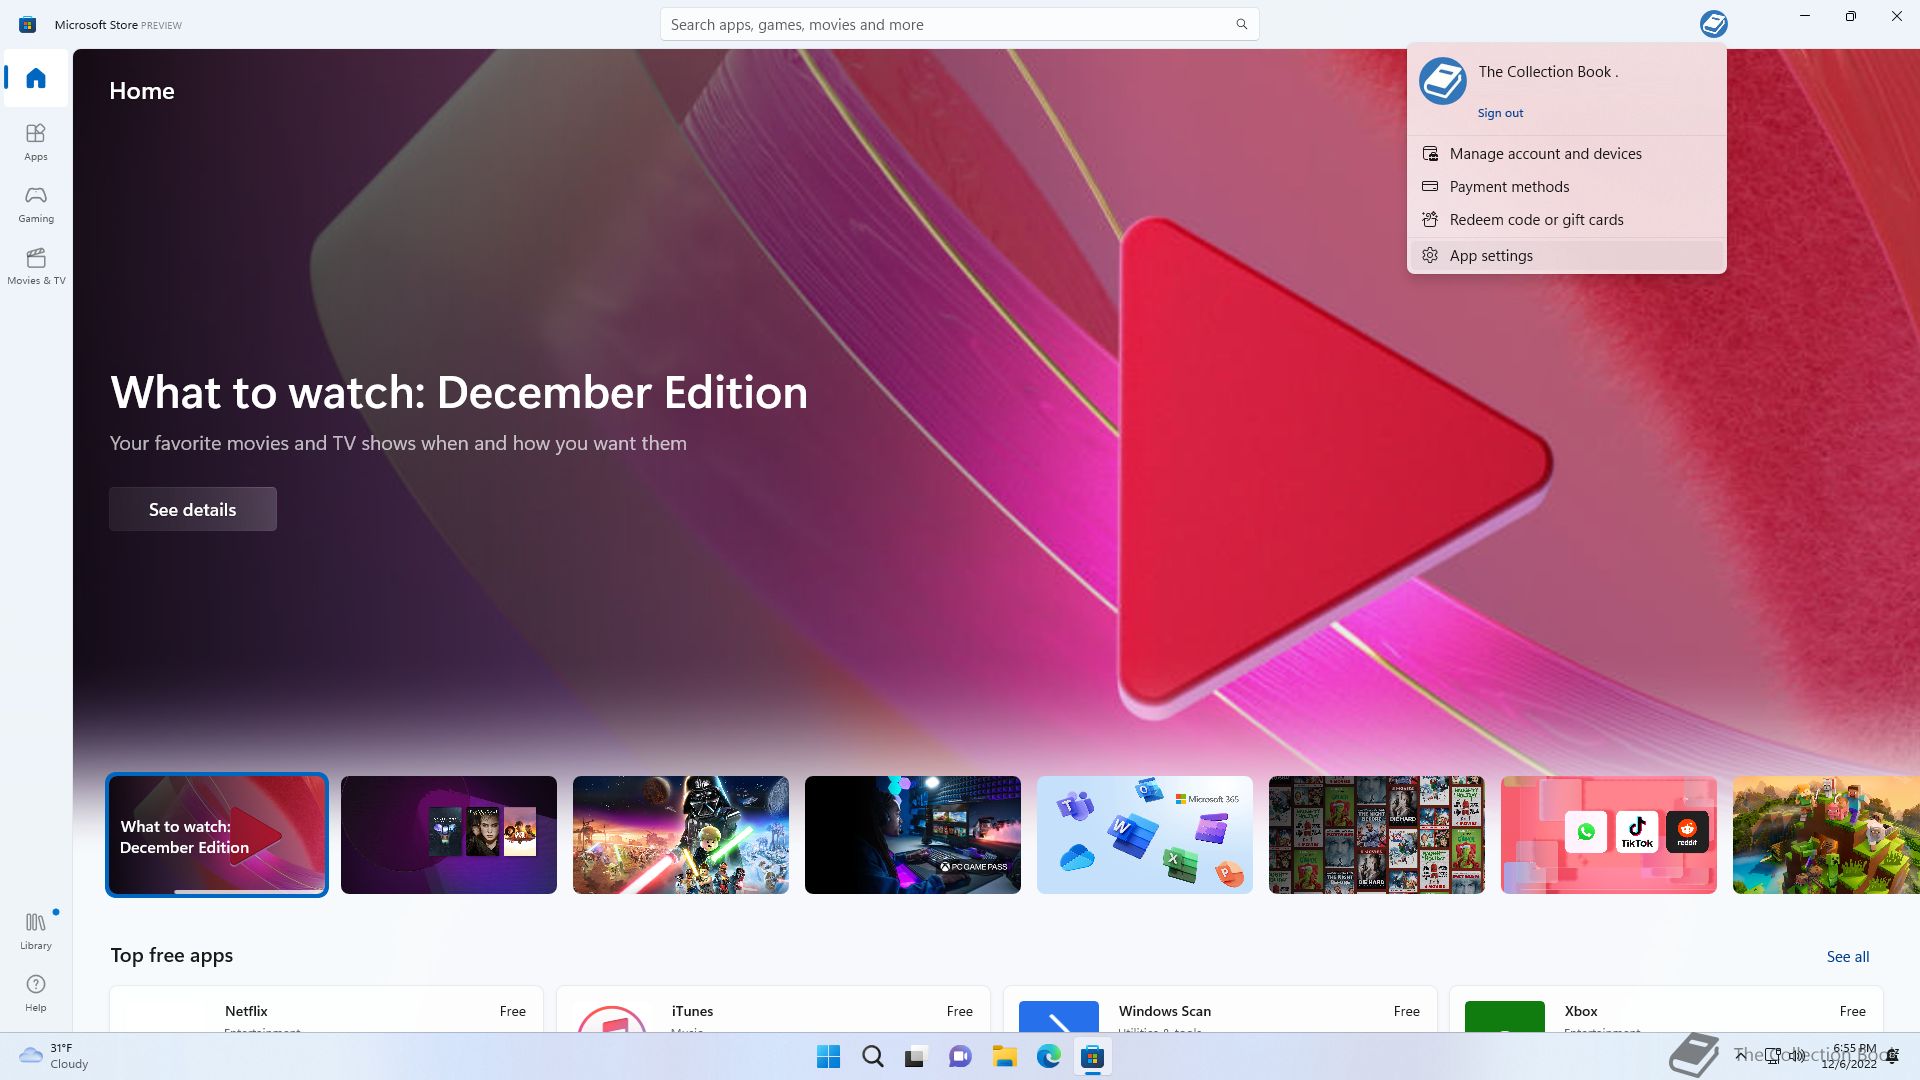Click the Home page heading

[142, 91]
